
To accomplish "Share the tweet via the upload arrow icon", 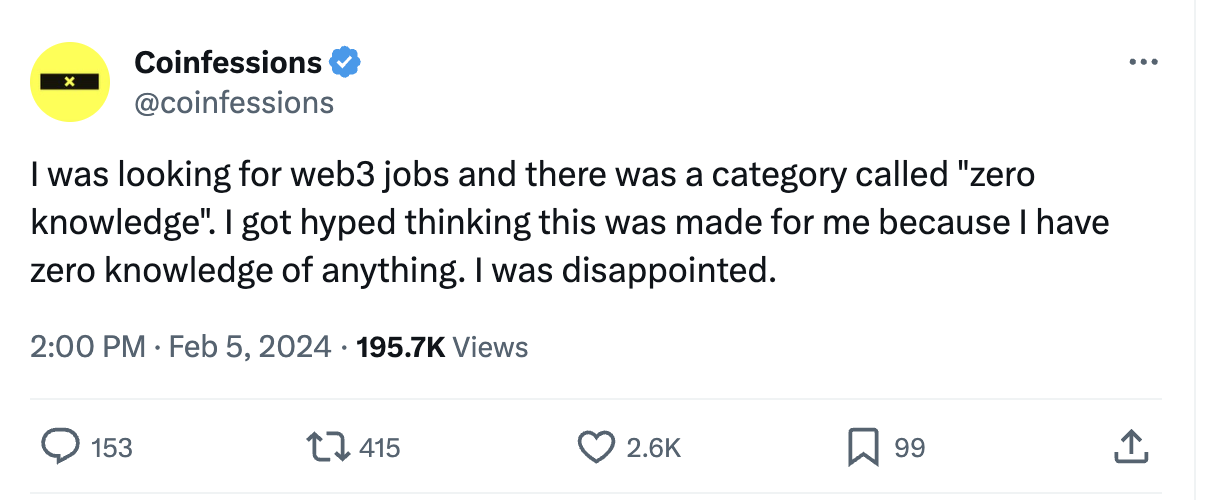I will (x=1128, y=447).
